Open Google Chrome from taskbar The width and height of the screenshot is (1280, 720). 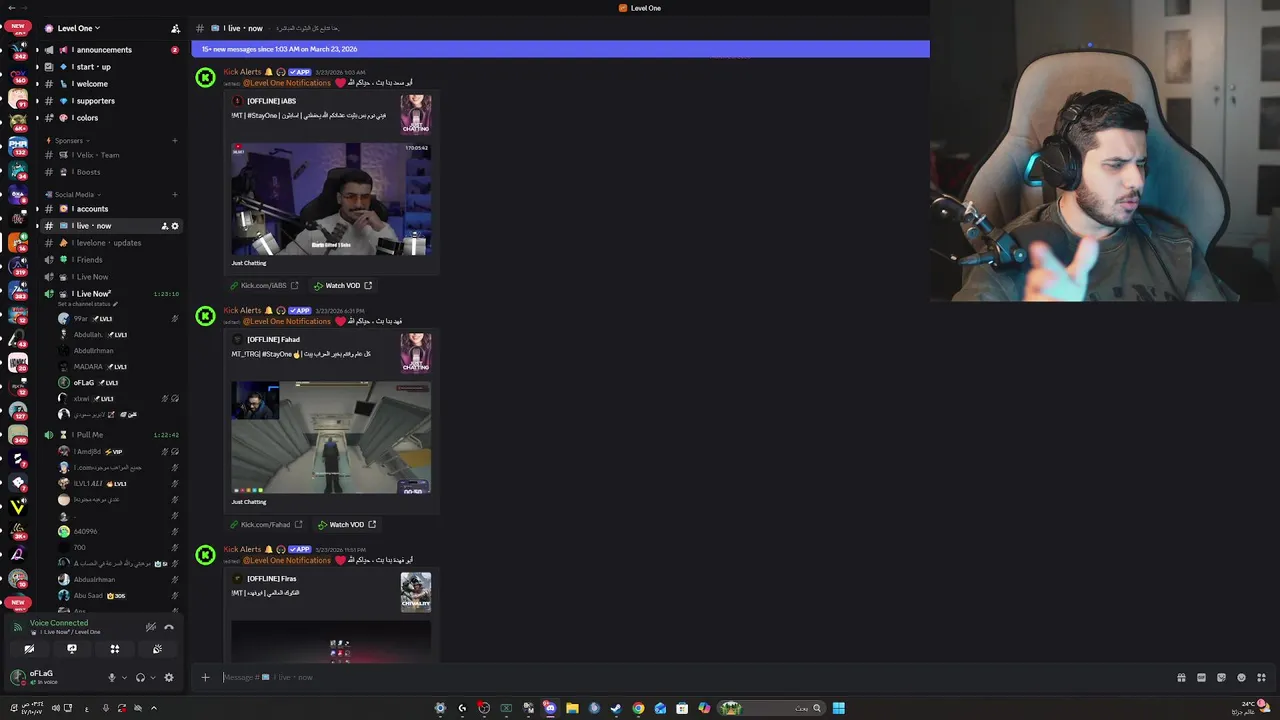pos(638,708)
